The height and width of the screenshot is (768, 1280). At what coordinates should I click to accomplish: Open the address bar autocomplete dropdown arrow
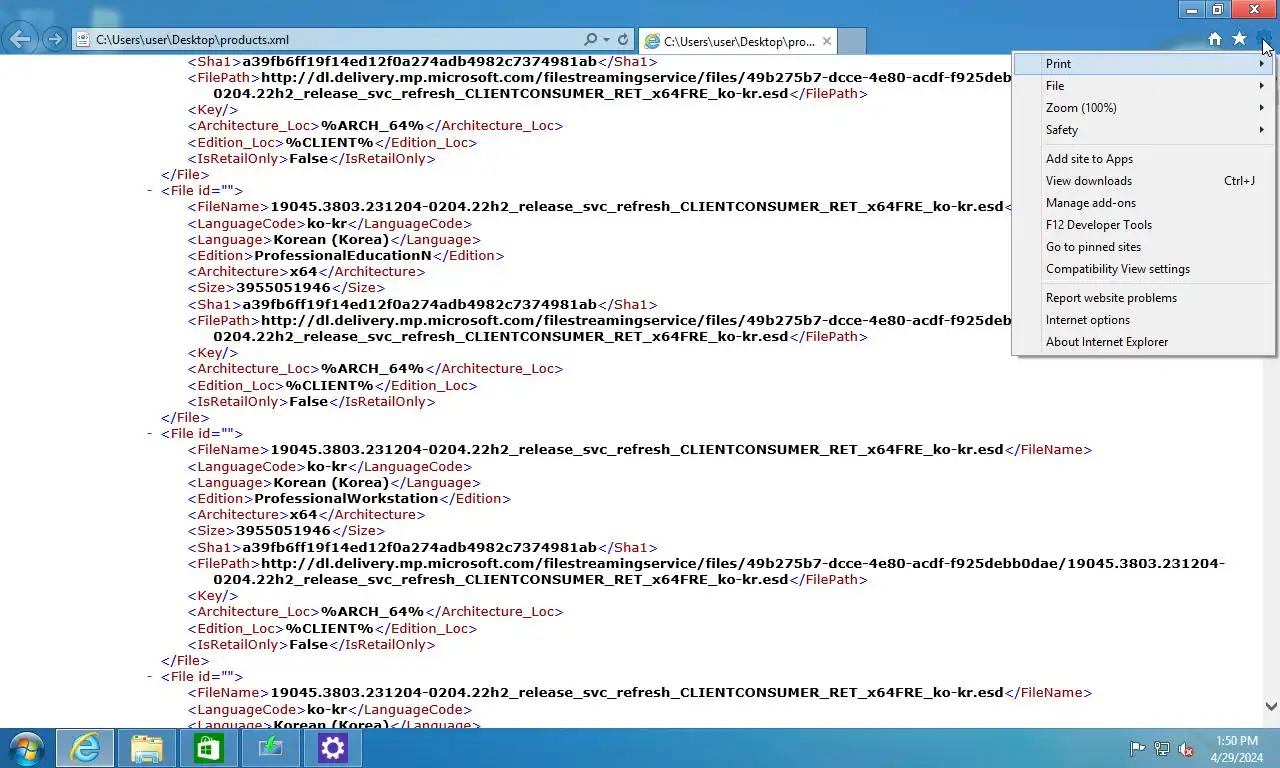pyautogui.click(x=607, y=40)
